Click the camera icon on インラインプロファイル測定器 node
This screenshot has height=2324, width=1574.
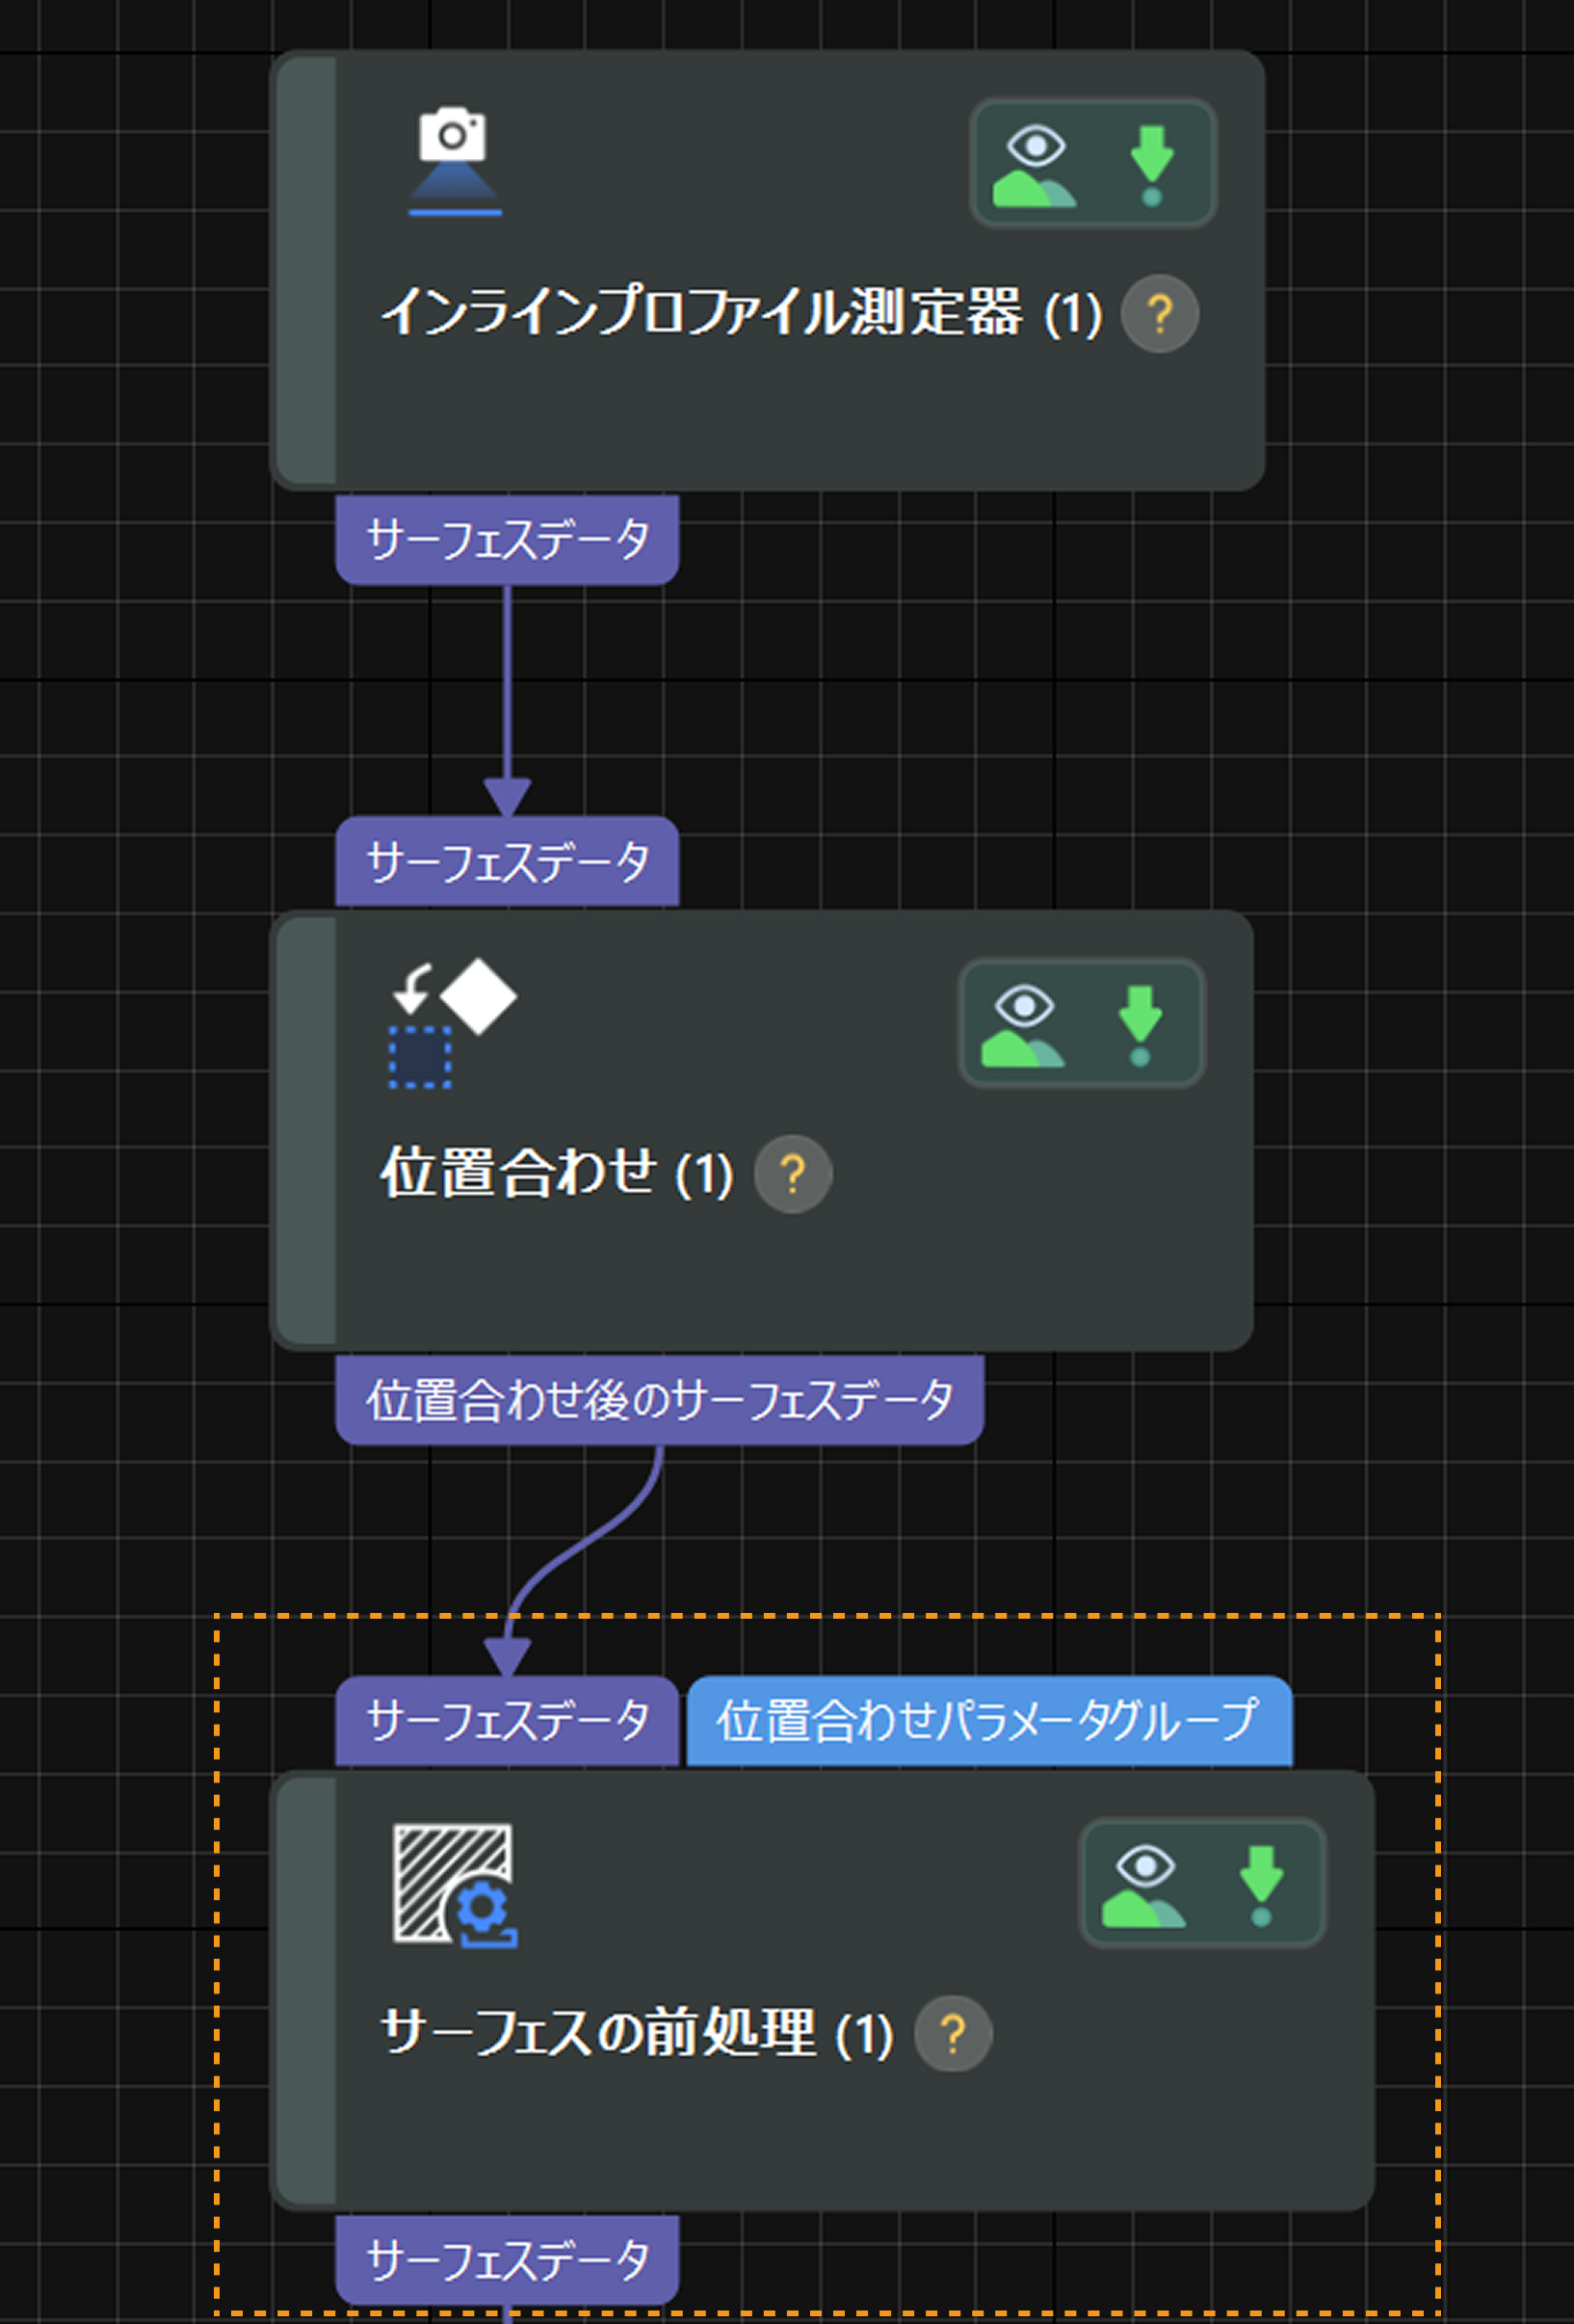[454, 162]
